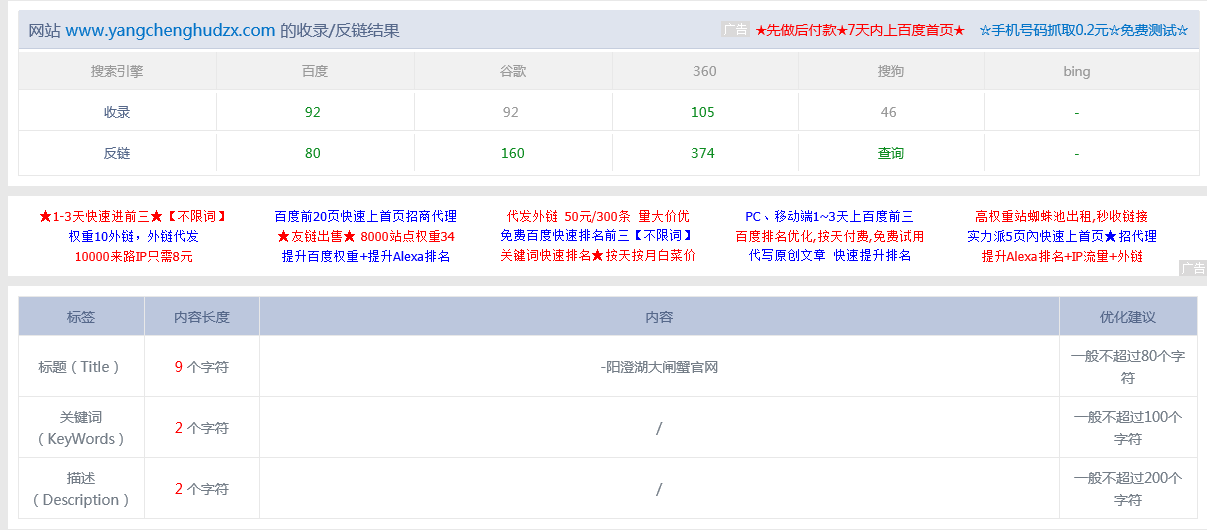The width and height of the screenshot is (1207, 530).
Task: Click Google 收录 value 92
Action: tap(511, 112)
